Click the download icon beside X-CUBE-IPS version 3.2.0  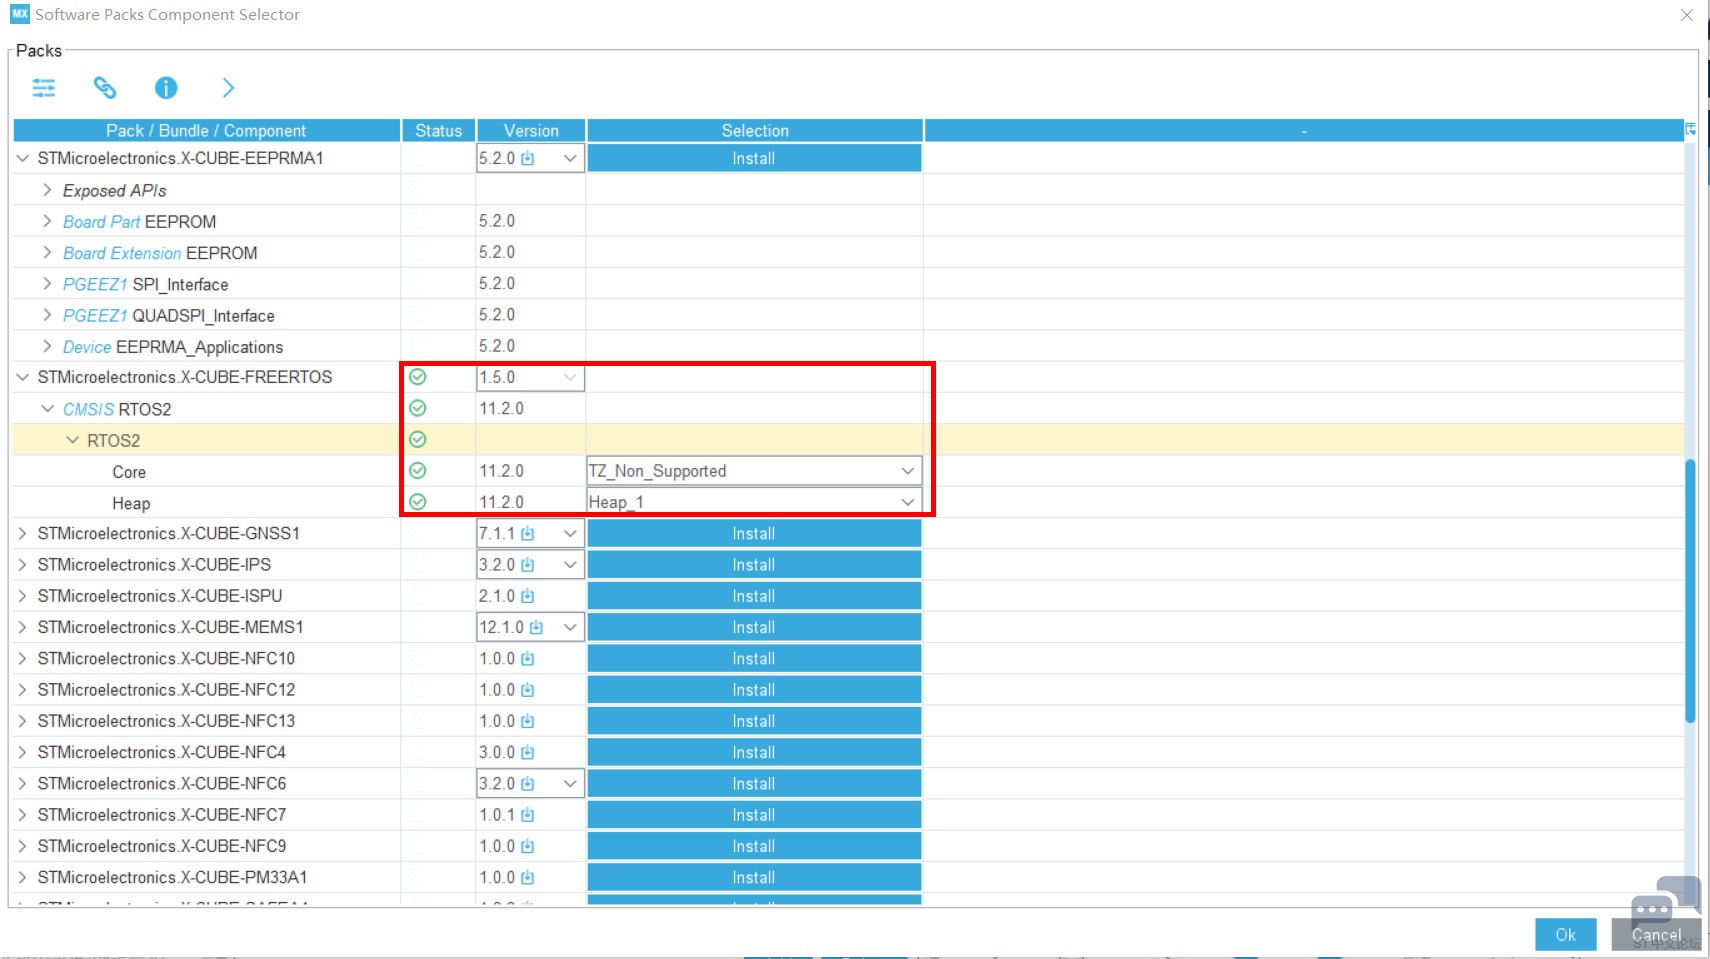point(527,565)
